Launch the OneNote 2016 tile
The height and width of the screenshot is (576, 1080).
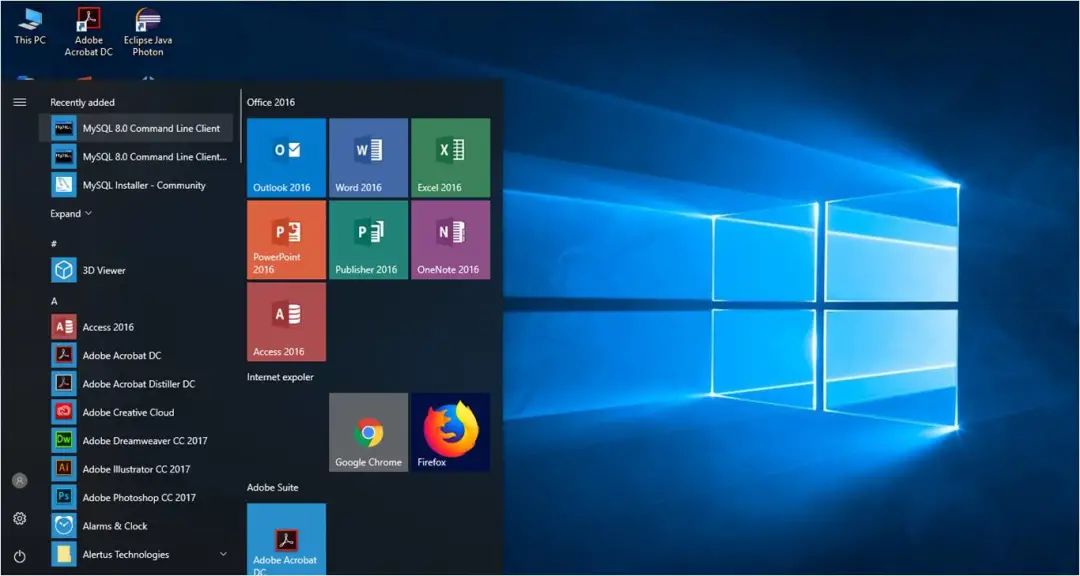click(450, 240)
